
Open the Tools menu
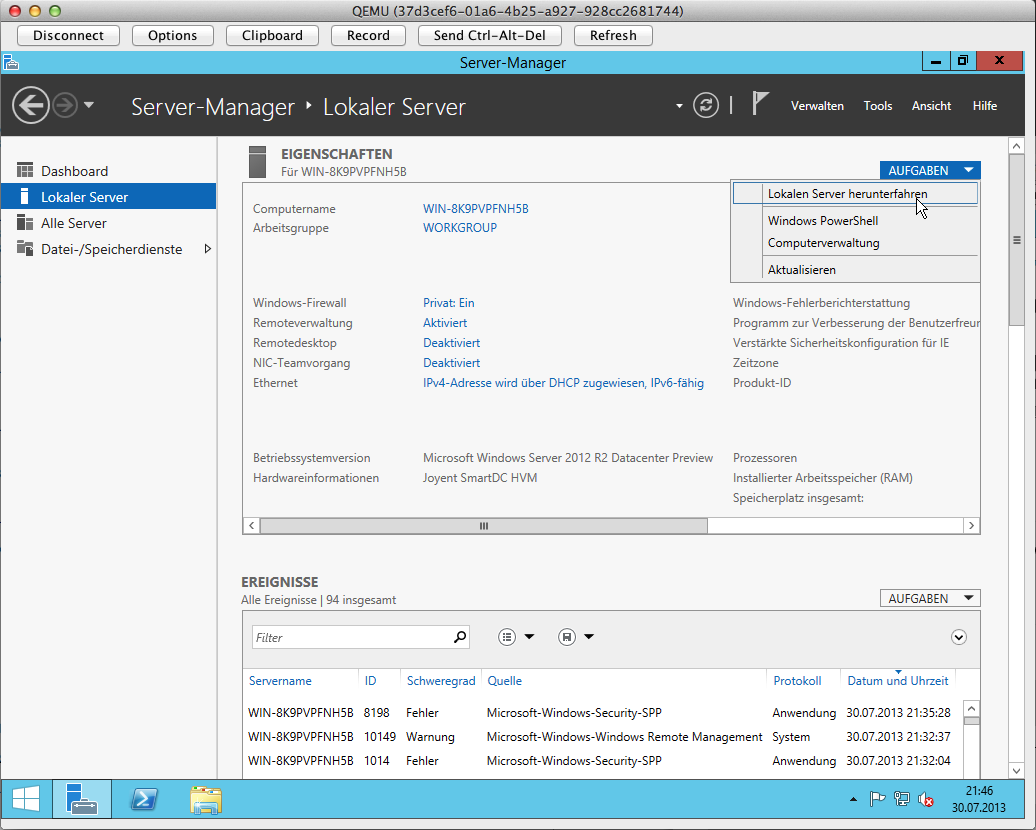click(877, 106)
